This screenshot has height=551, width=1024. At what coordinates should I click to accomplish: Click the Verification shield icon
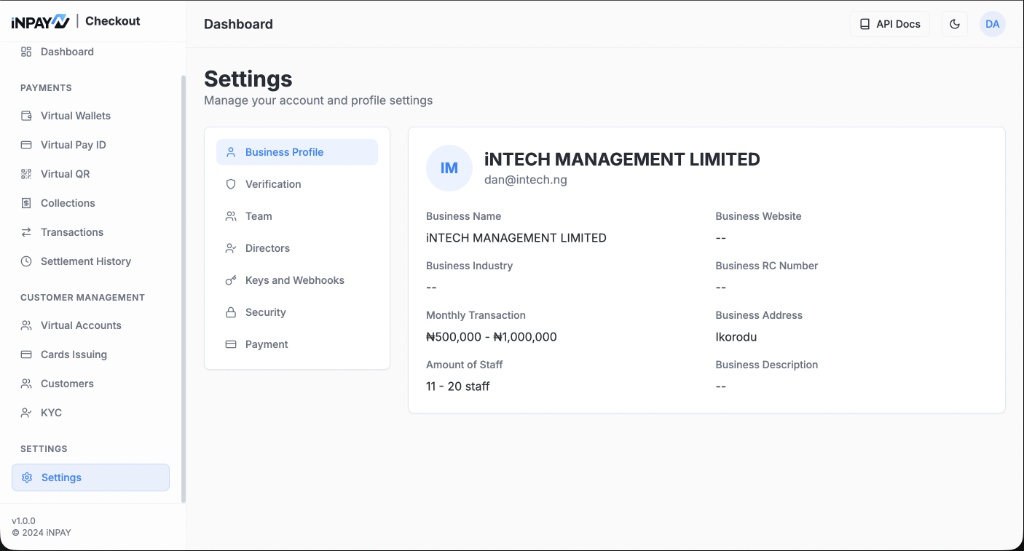click(231, 184)
